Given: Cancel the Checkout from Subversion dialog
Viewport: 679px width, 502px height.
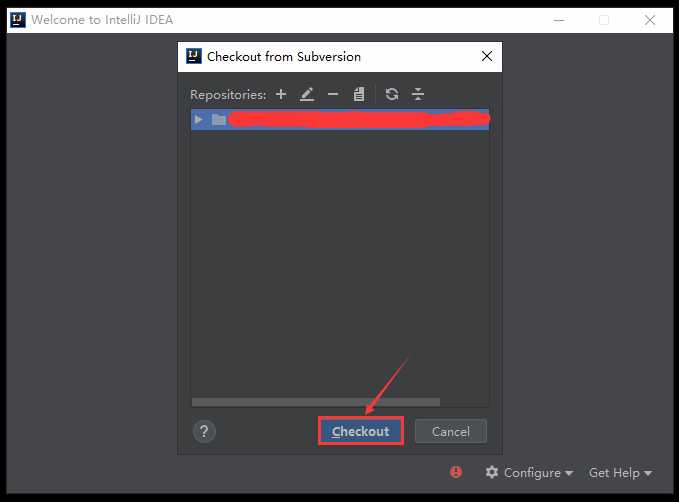Looking at the screenshot, I should [450, 431].
